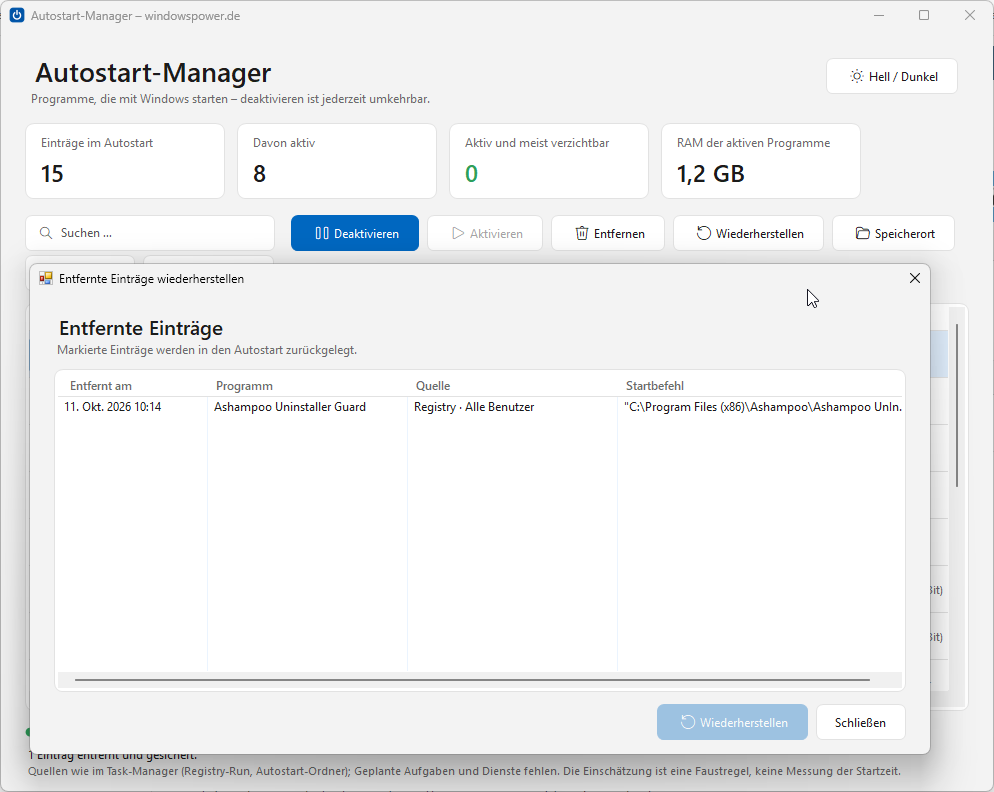
Task: Sort by Startbefehl column header
Action: tap(655, 386)
